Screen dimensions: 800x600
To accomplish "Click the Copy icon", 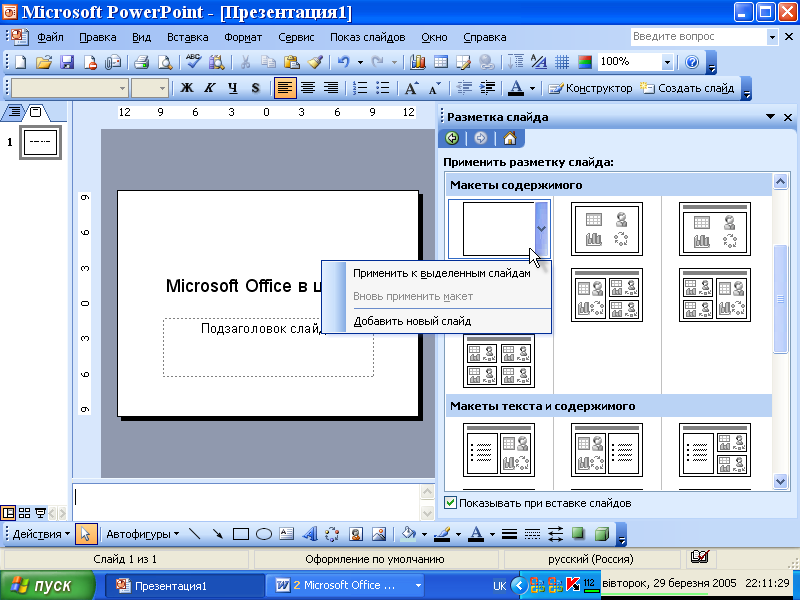I will 268,62.
